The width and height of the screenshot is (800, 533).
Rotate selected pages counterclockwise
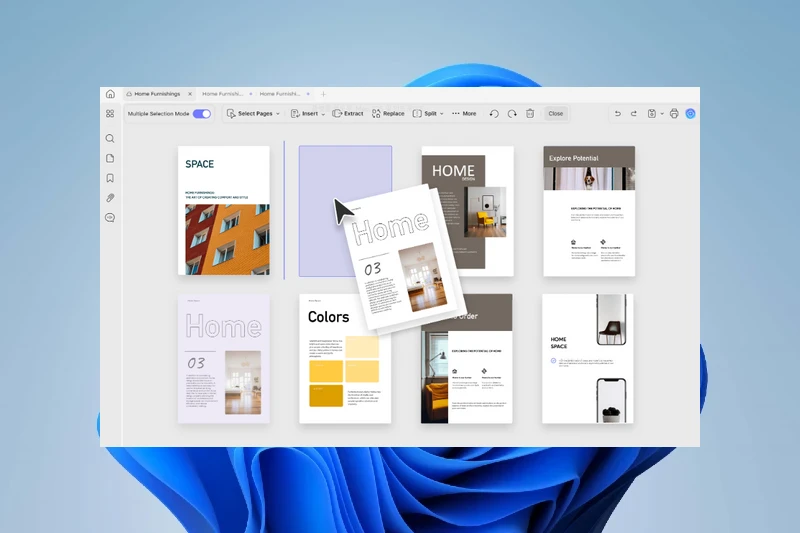(x=494, y=114)
